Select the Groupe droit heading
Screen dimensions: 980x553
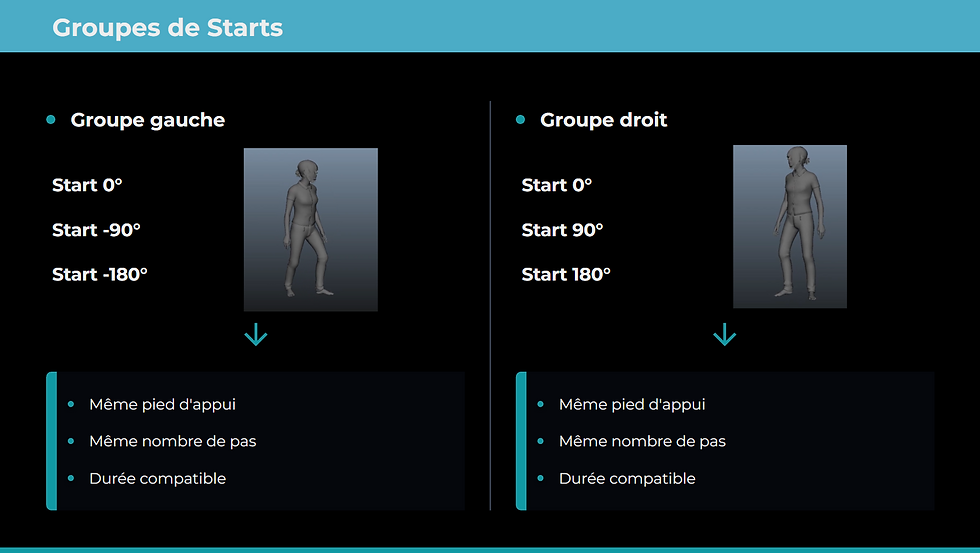pos(604,120)
